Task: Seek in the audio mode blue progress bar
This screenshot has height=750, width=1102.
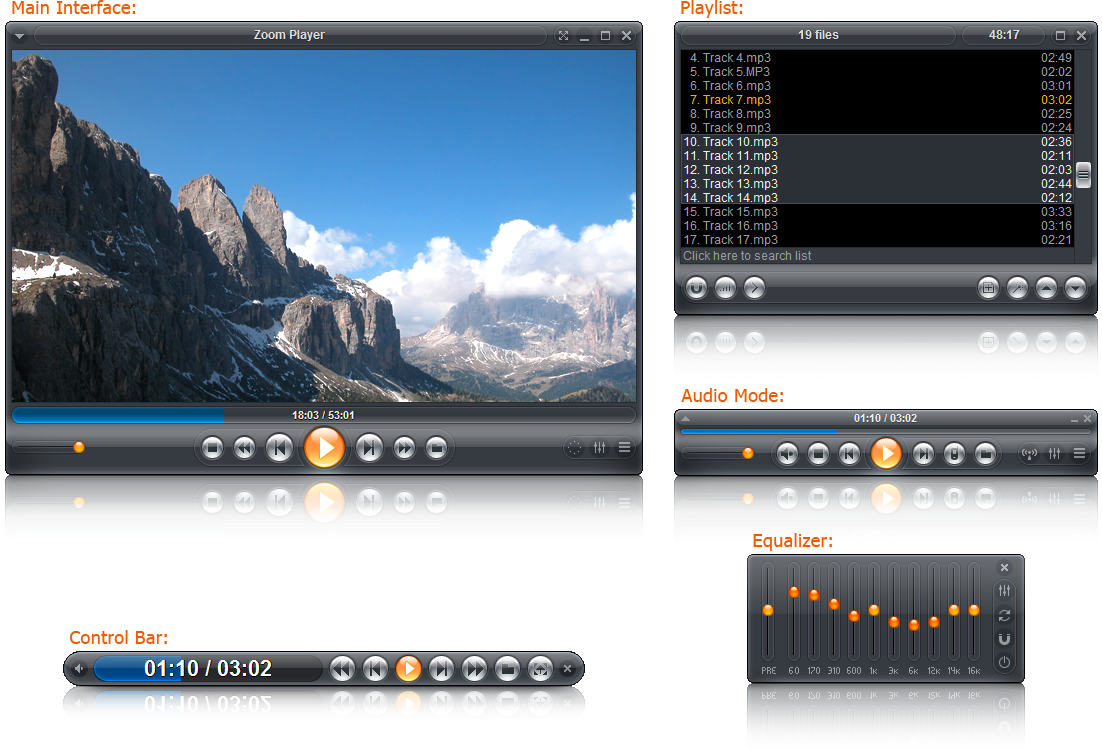Action: [x=886, y=431]
